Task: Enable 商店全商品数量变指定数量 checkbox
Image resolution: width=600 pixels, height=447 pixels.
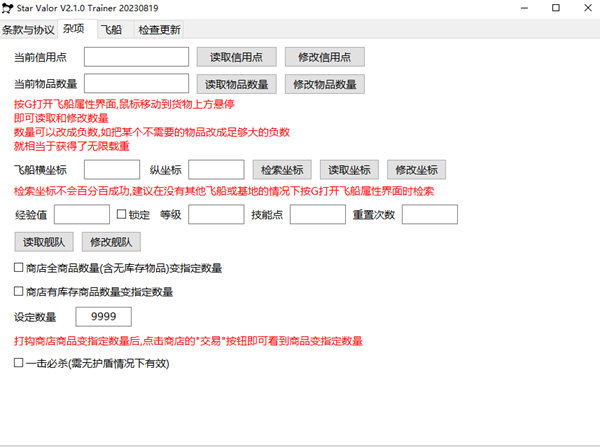Action: tap(19, 268)
